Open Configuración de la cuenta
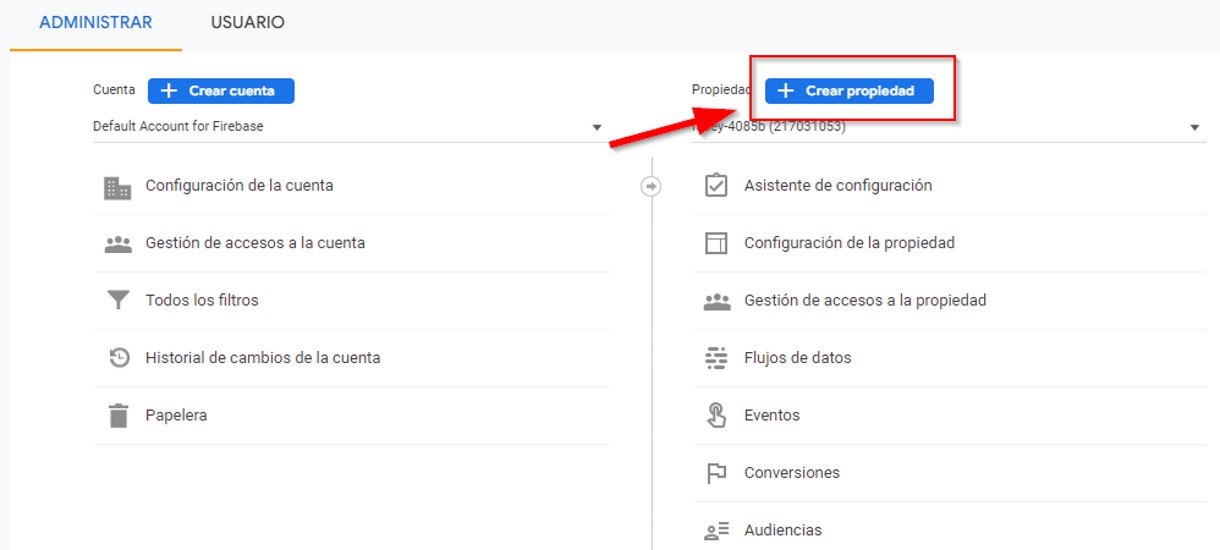The image size is (1220, 550). 239,185
